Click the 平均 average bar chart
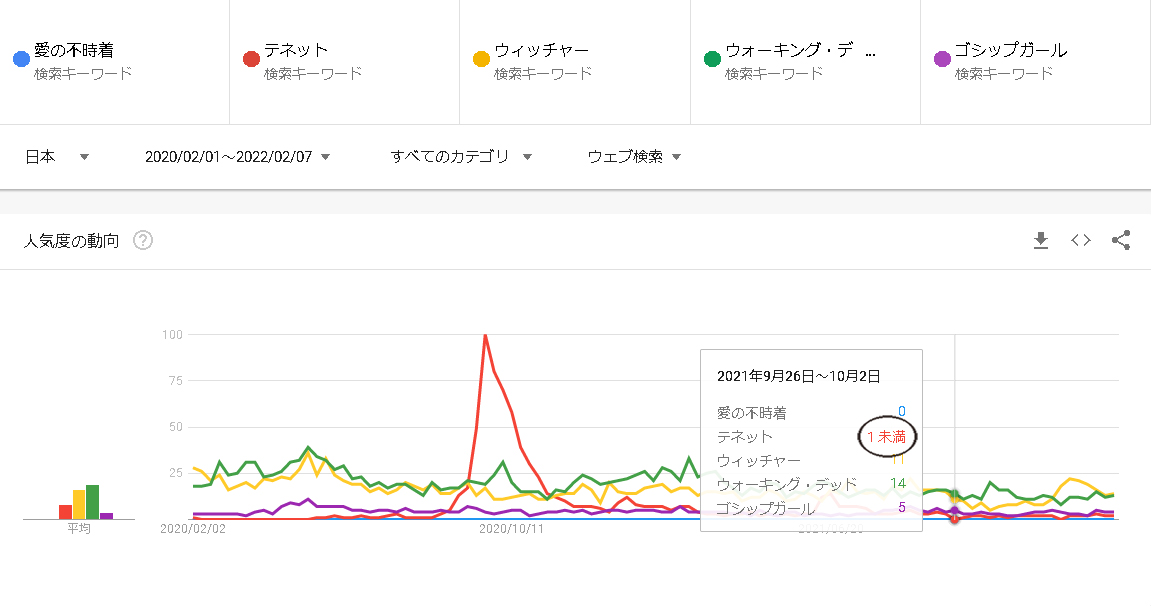Viewport: 1151px width, 606px height. click(79, 503)
